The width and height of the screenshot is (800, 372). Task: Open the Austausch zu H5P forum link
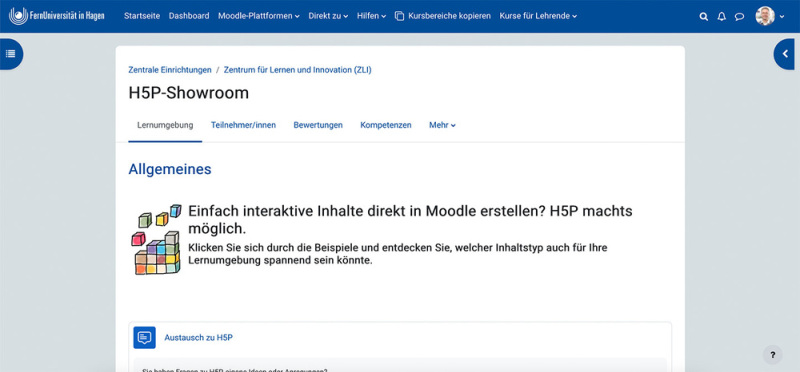coord(198,337)
